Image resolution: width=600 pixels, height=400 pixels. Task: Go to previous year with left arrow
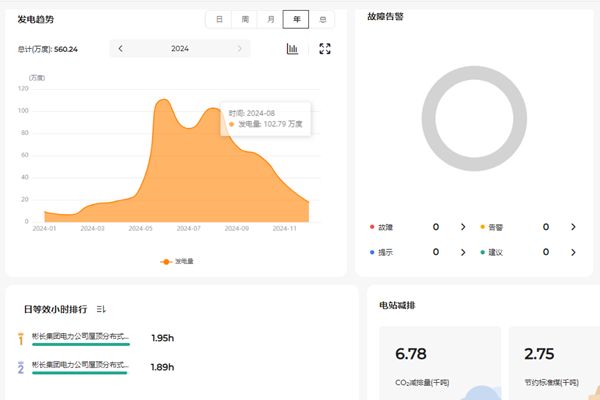121,48
